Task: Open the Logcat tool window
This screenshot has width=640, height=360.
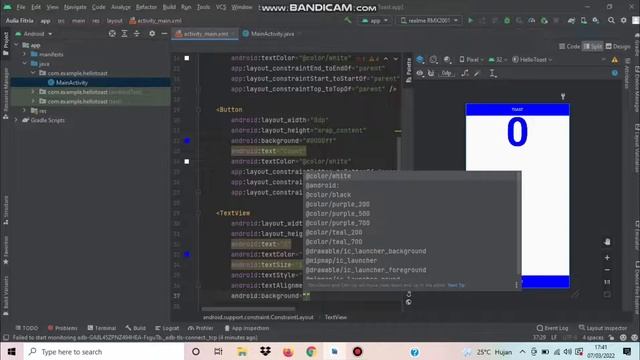Action: pyautogui.click(x=167, y=328)
